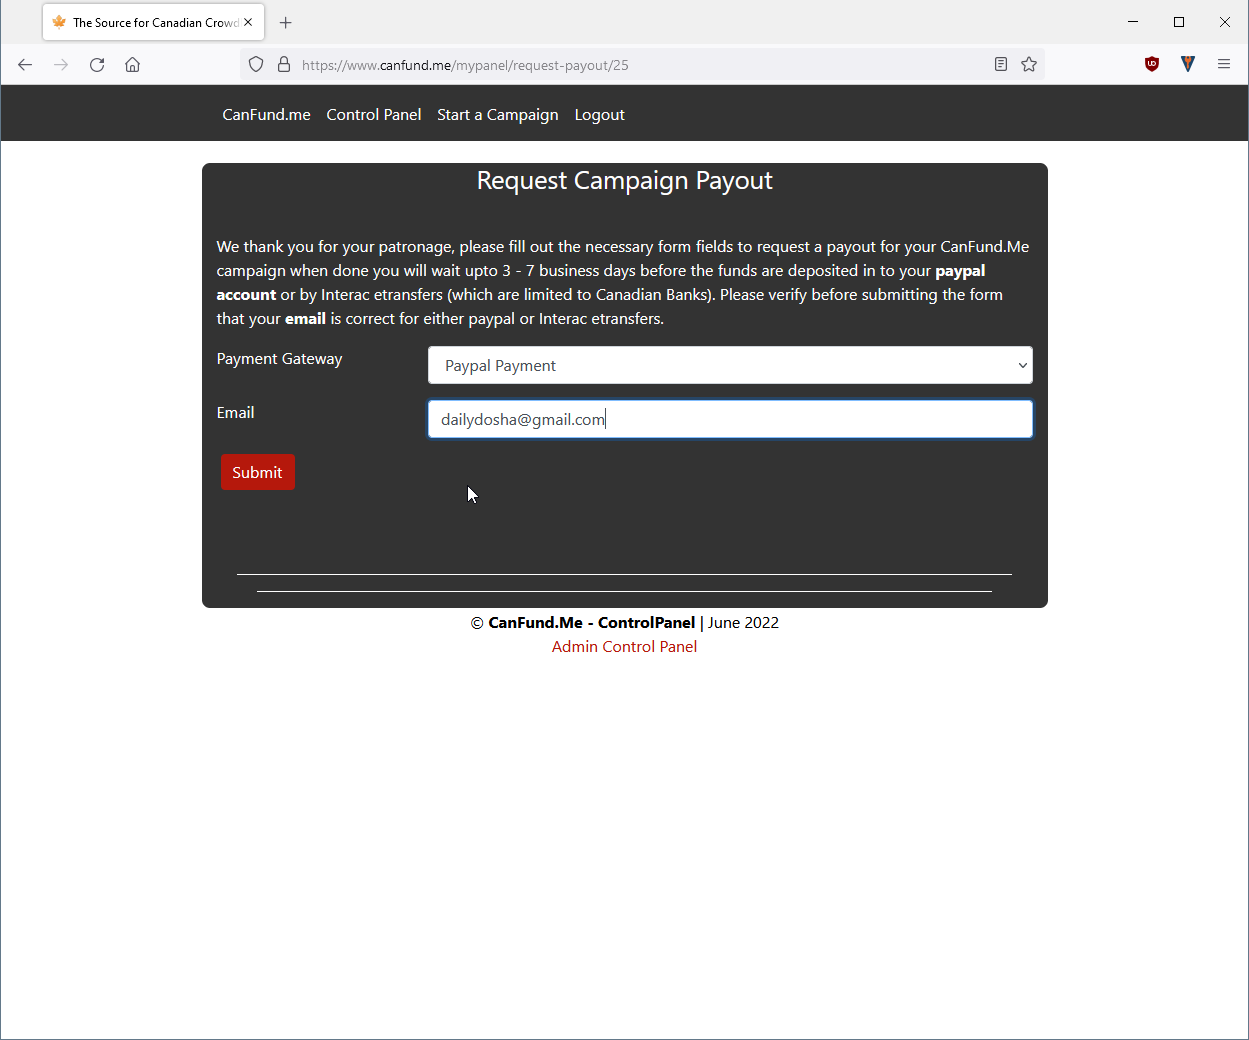1249x1040 pixels.
Task: Click the Email field label
Action: (x=235, y=413)
